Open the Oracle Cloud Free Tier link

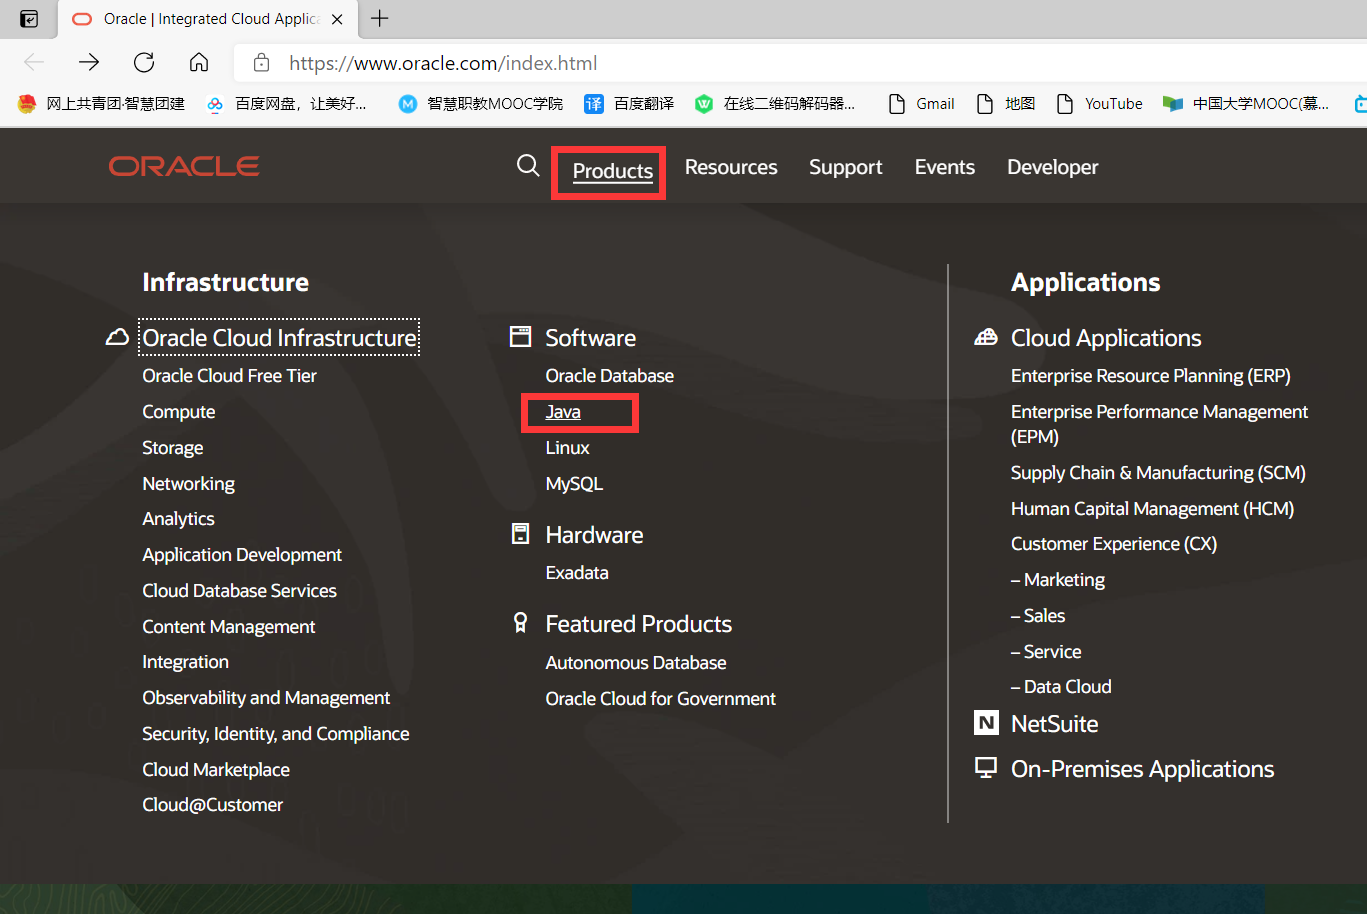229,376
